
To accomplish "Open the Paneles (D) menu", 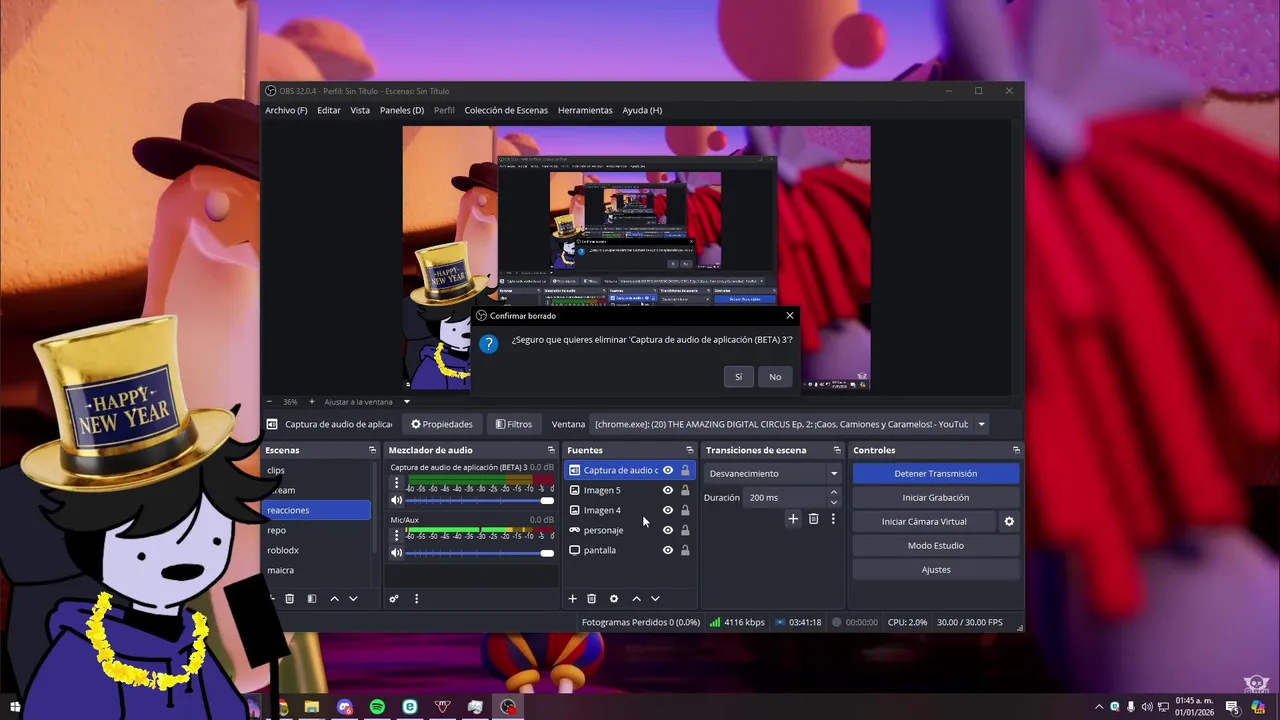I will (x=402, y=110).
